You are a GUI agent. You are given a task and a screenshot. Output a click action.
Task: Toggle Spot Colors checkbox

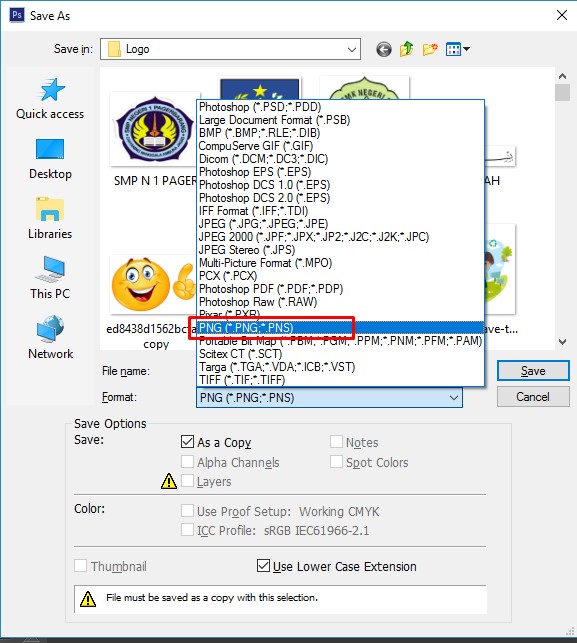[336, 461]
